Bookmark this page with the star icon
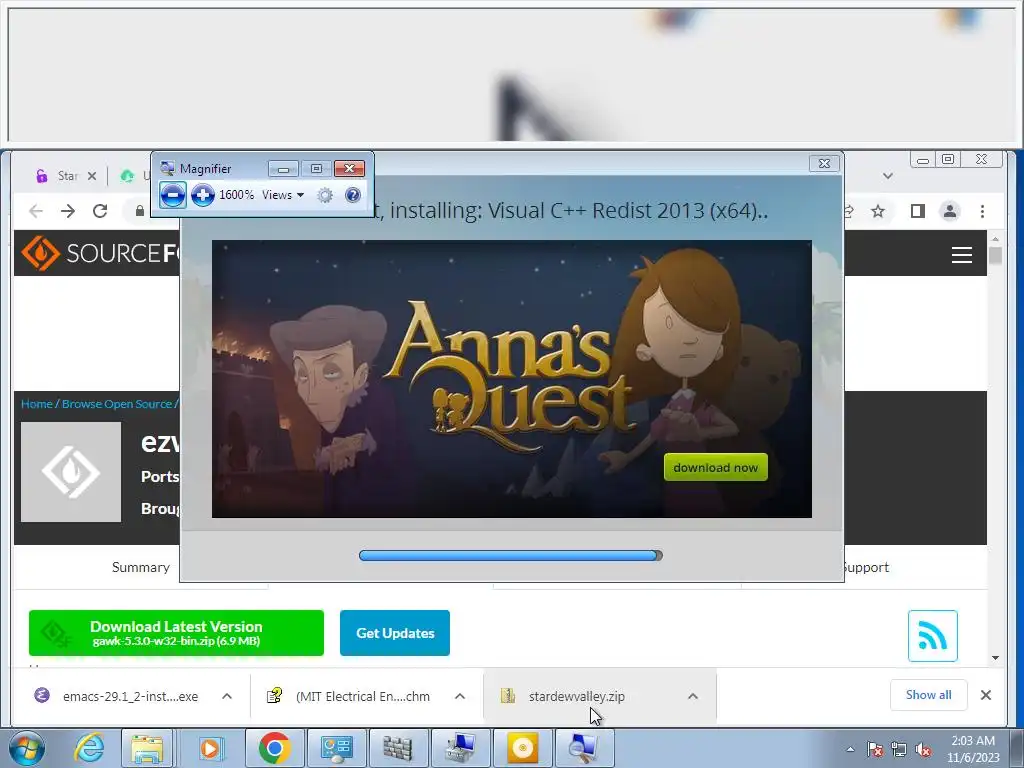This screenshot has width=1024, height=768. [878, 211]
